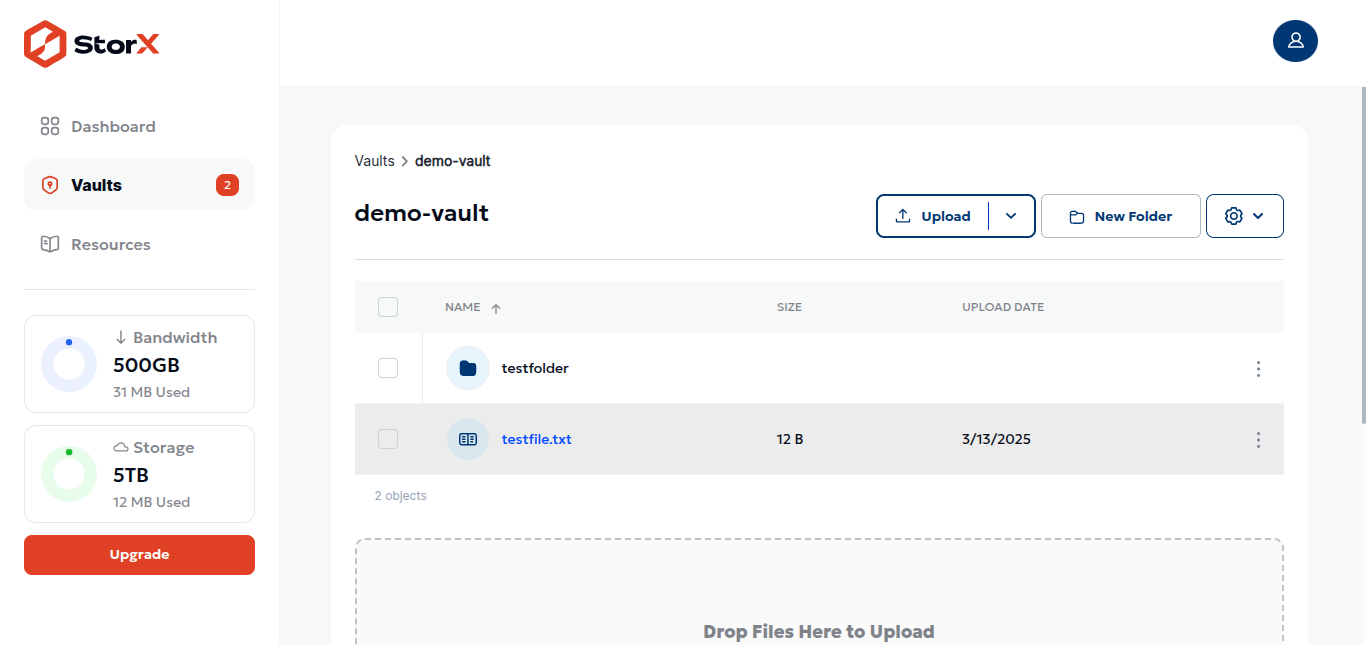Click the 12 B size value

(790, 439)
